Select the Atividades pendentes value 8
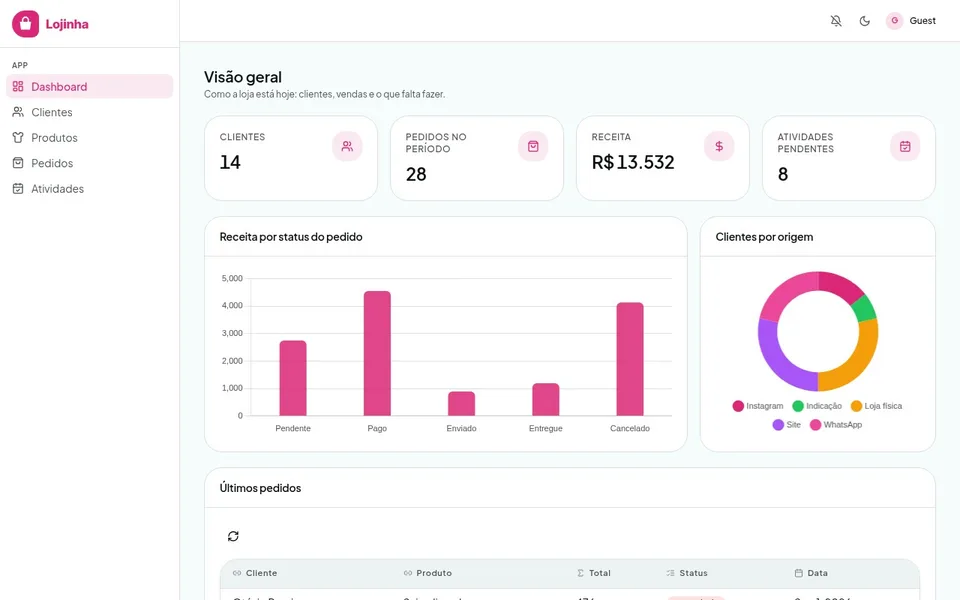The width and height of the screenshot is (960, 600). click(782, 174)
